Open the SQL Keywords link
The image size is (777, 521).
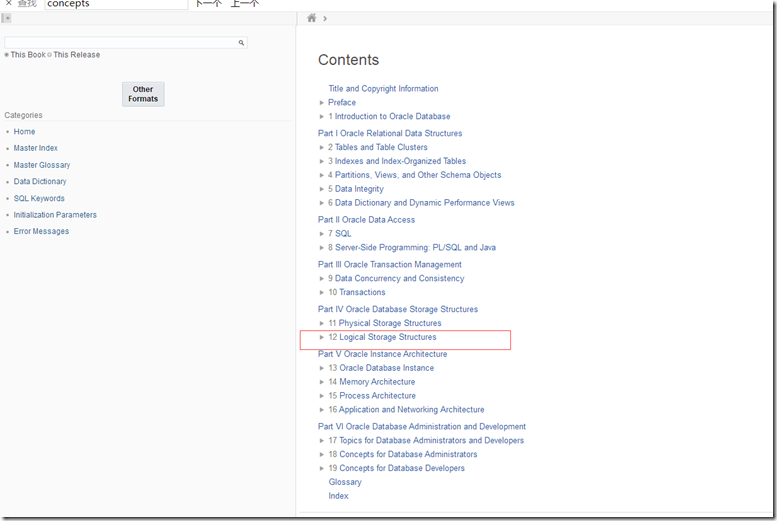coord(39,198)
